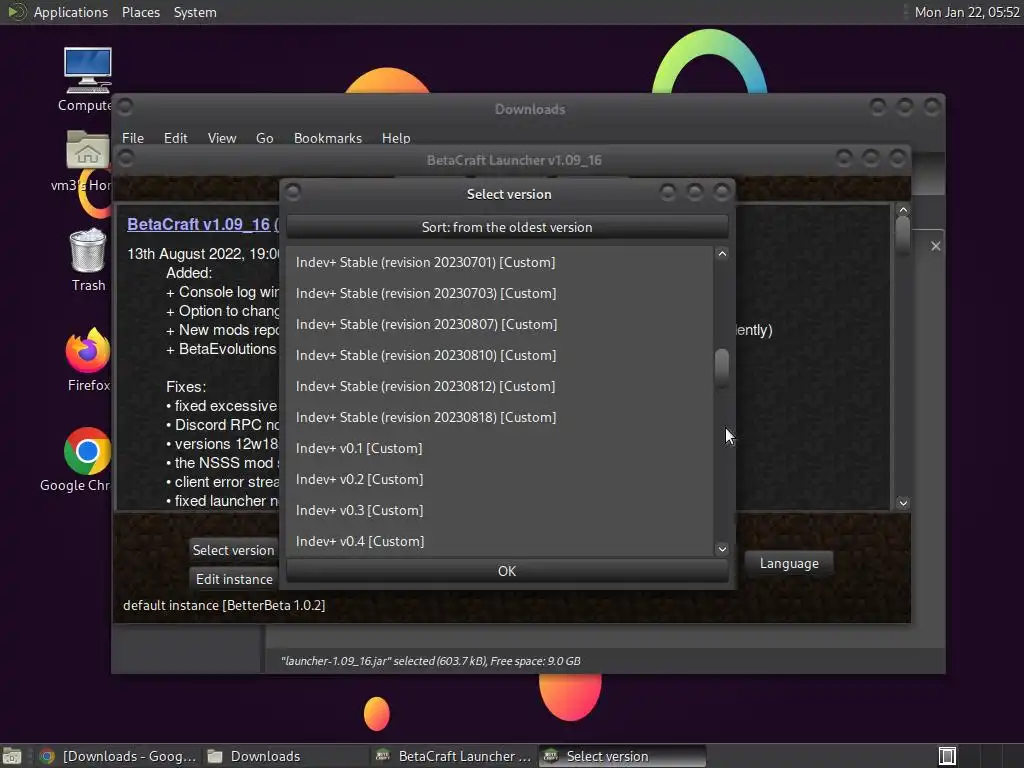The width and height of the screenshot is (1024, 768).
Task: Click the changelog panel scroll up arrow
Action: 903,210
